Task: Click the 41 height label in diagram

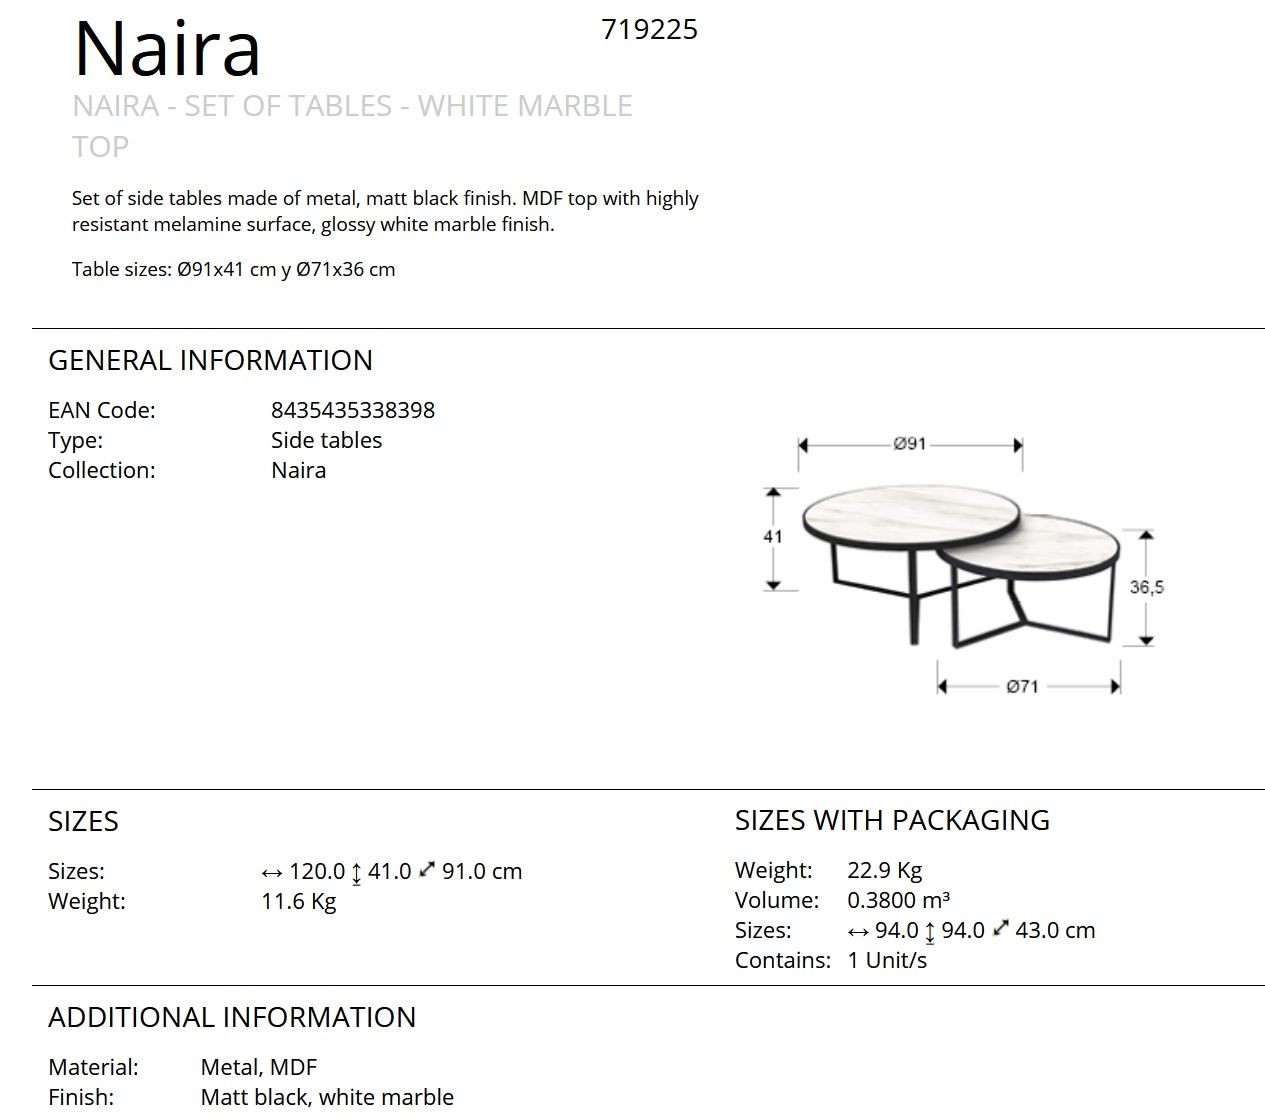Action: (x=773, y=537)
